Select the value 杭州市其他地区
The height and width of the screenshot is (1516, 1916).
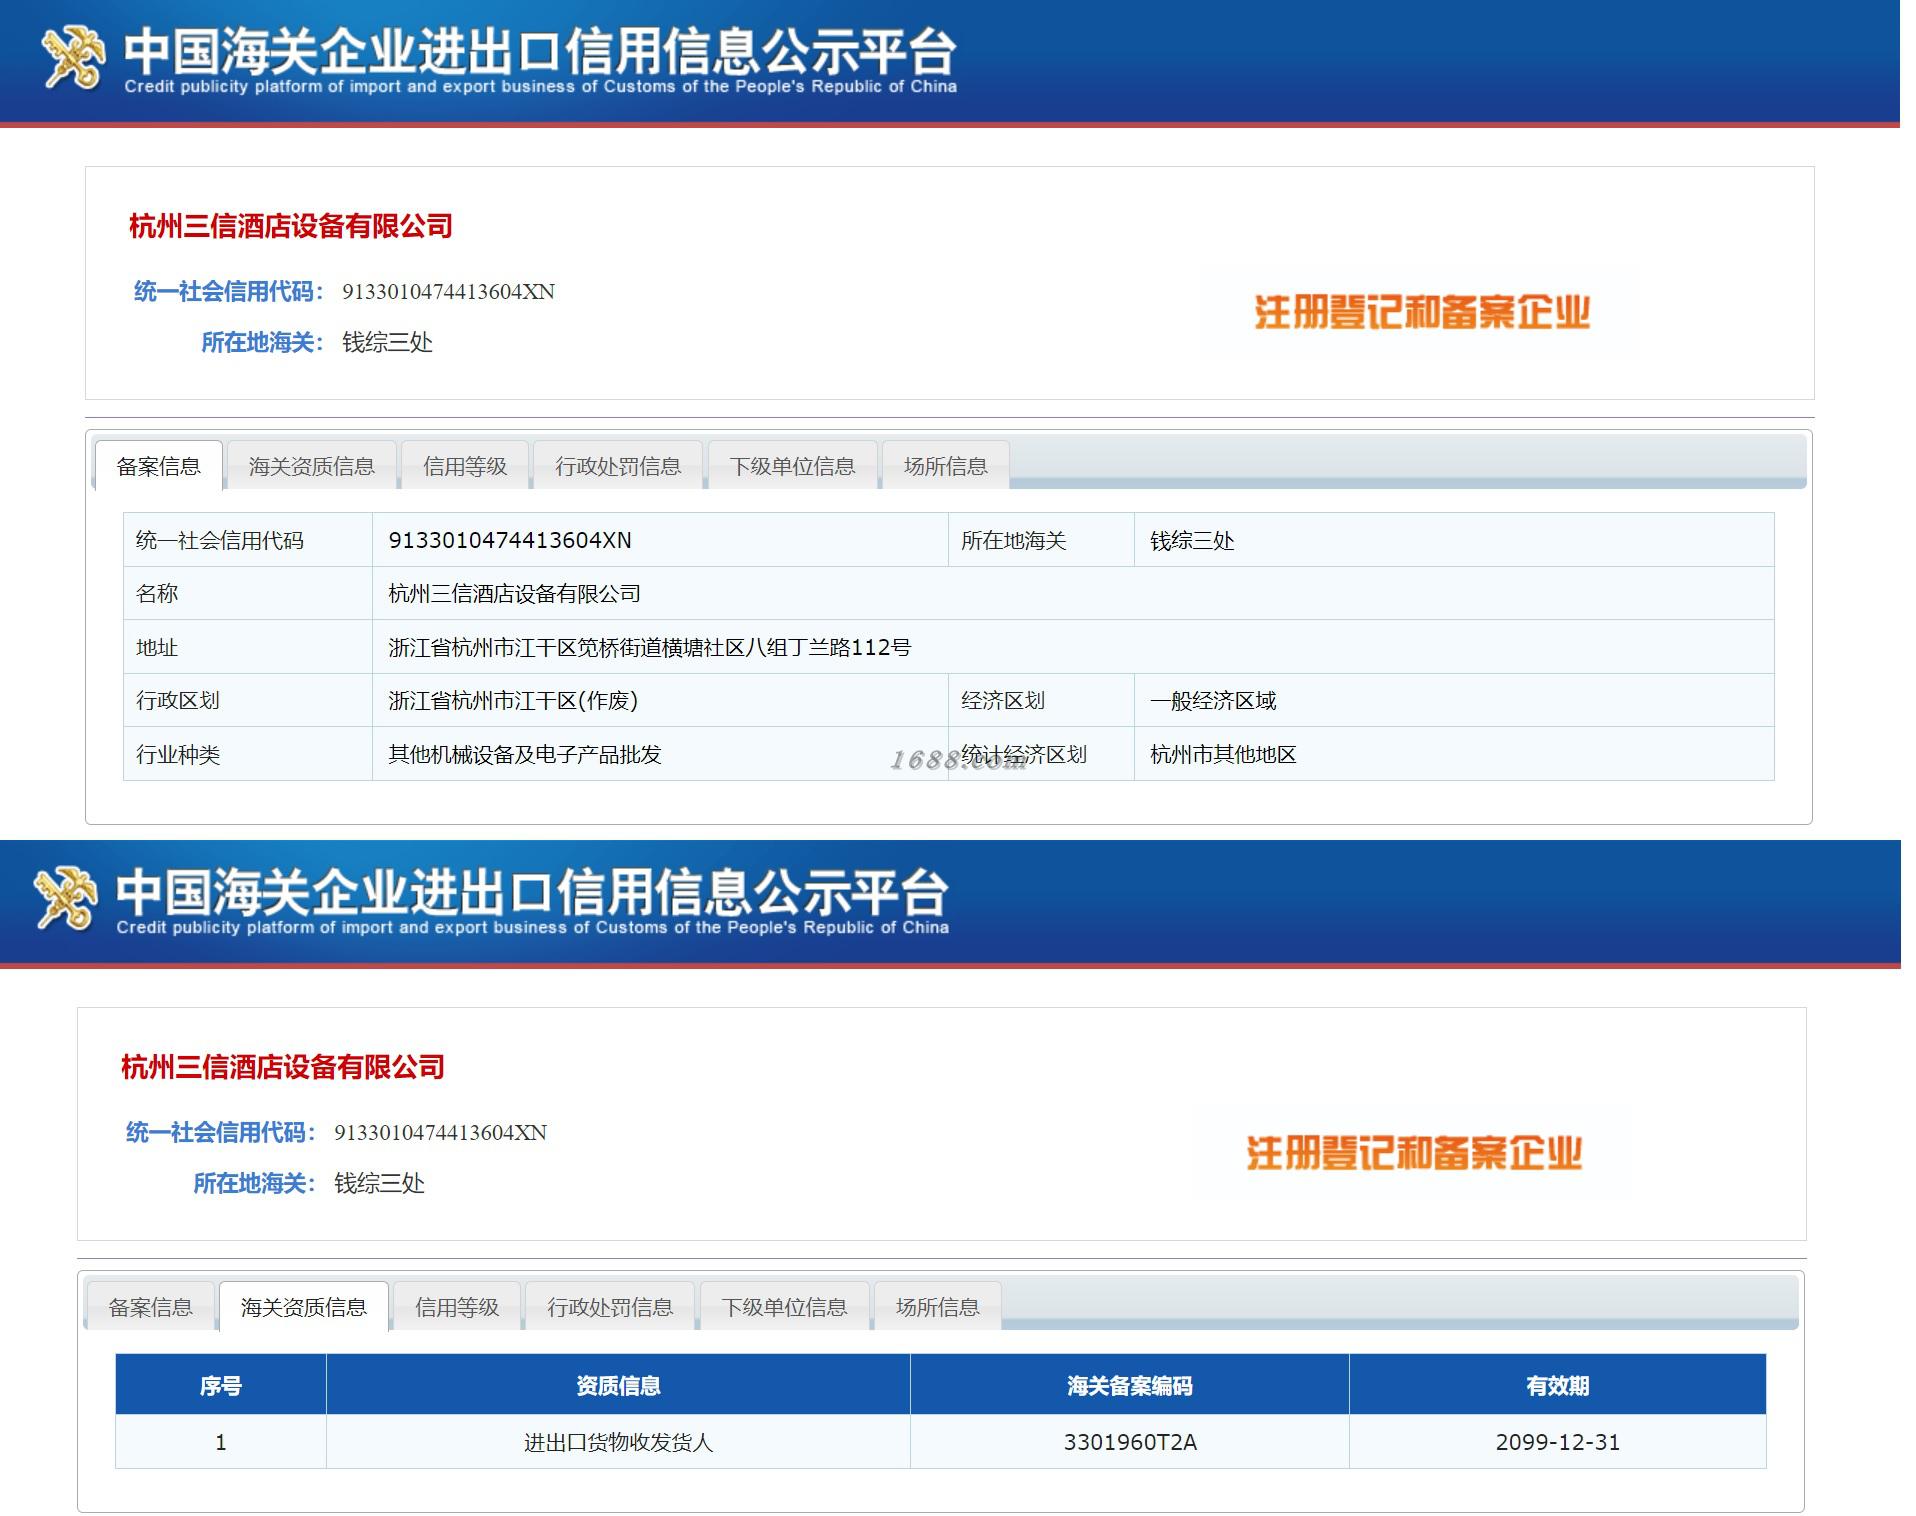(x=1223, y=754)
